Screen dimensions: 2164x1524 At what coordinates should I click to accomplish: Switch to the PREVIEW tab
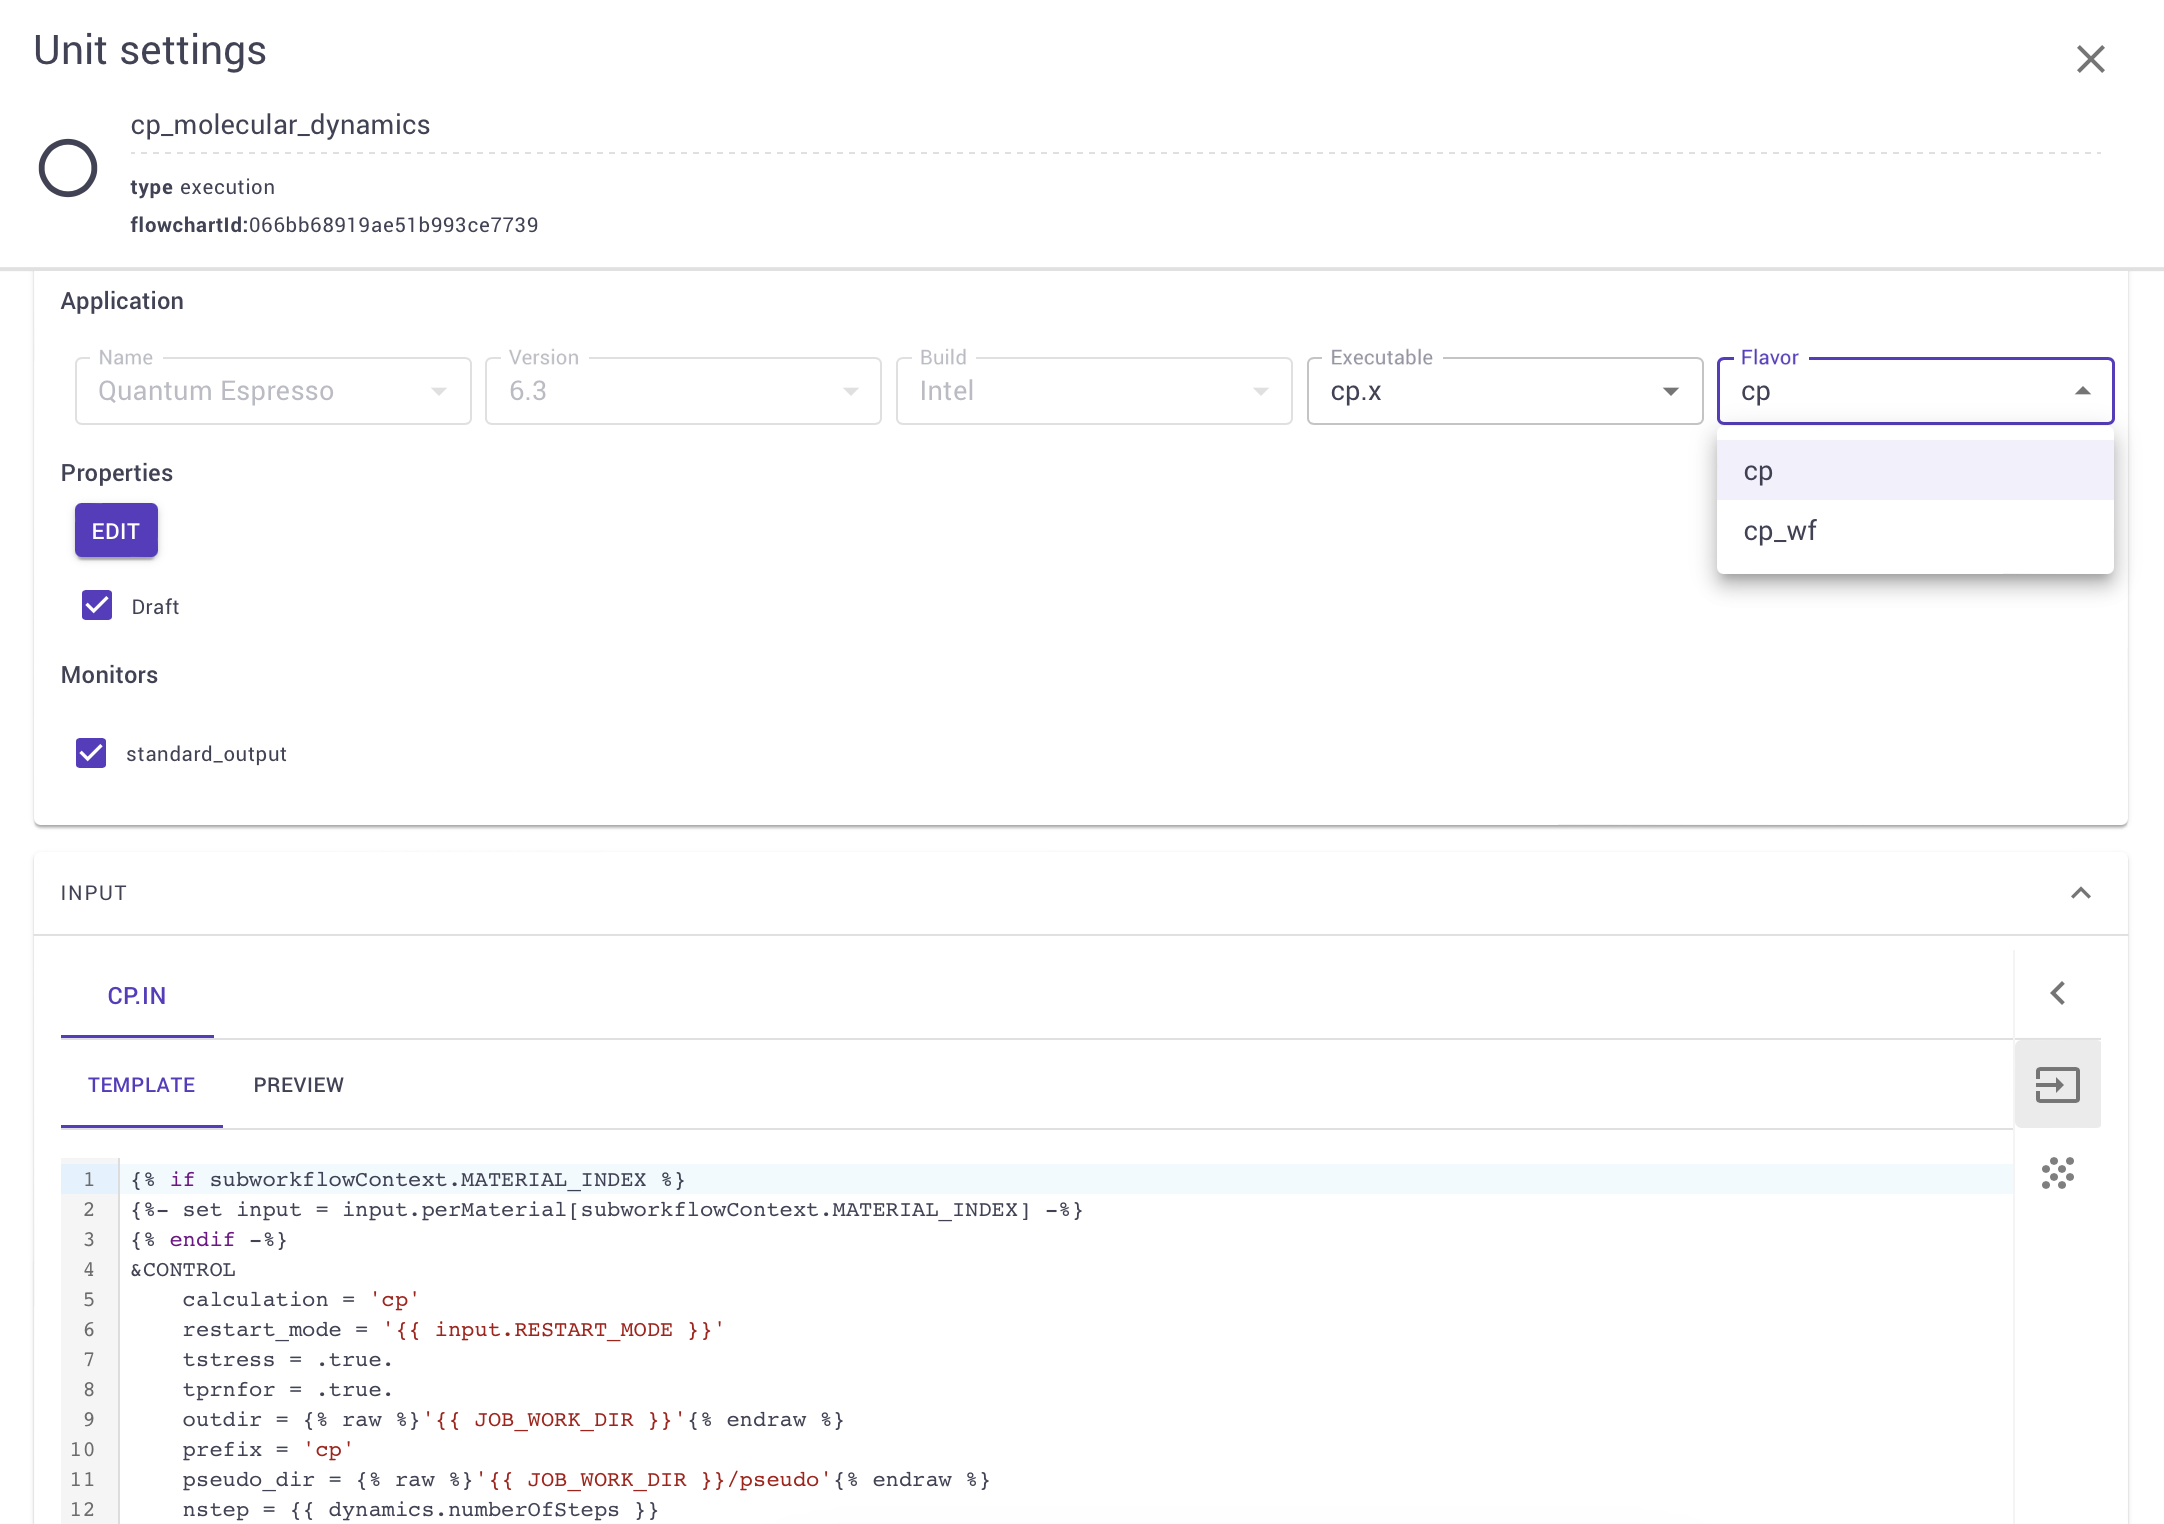tap(298, 1085)
